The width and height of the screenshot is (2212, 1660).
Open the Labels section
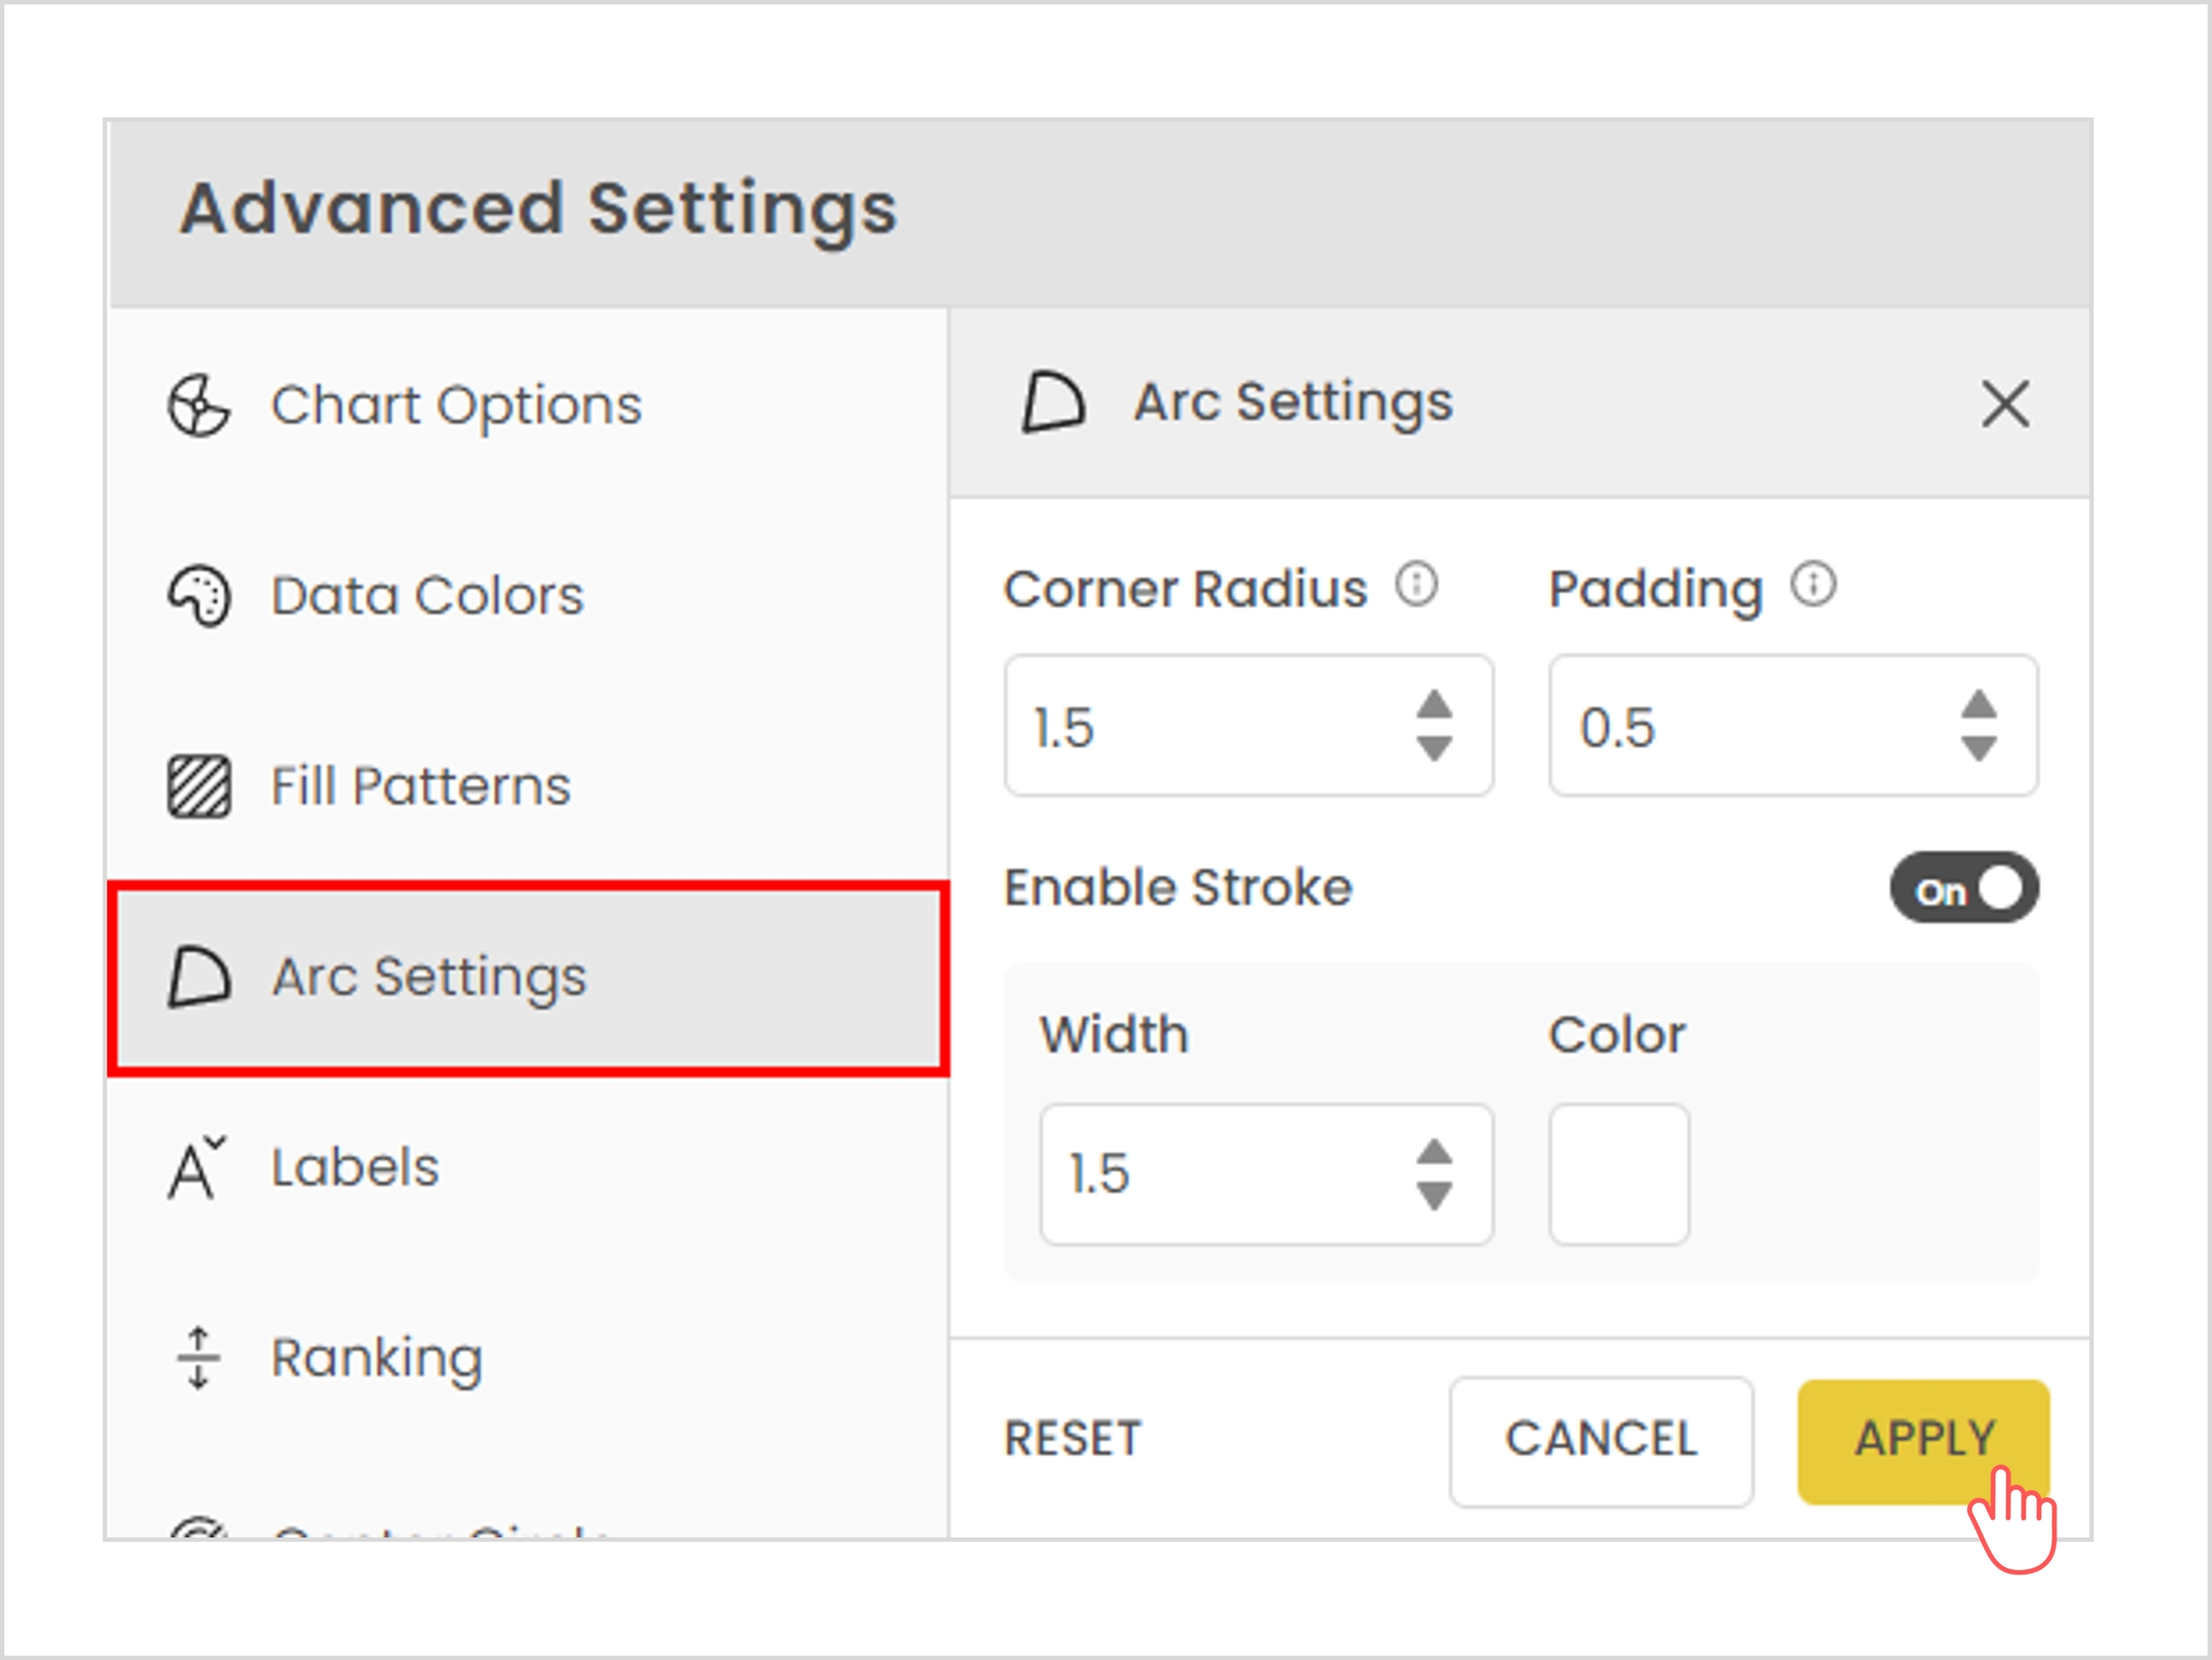355,1167
